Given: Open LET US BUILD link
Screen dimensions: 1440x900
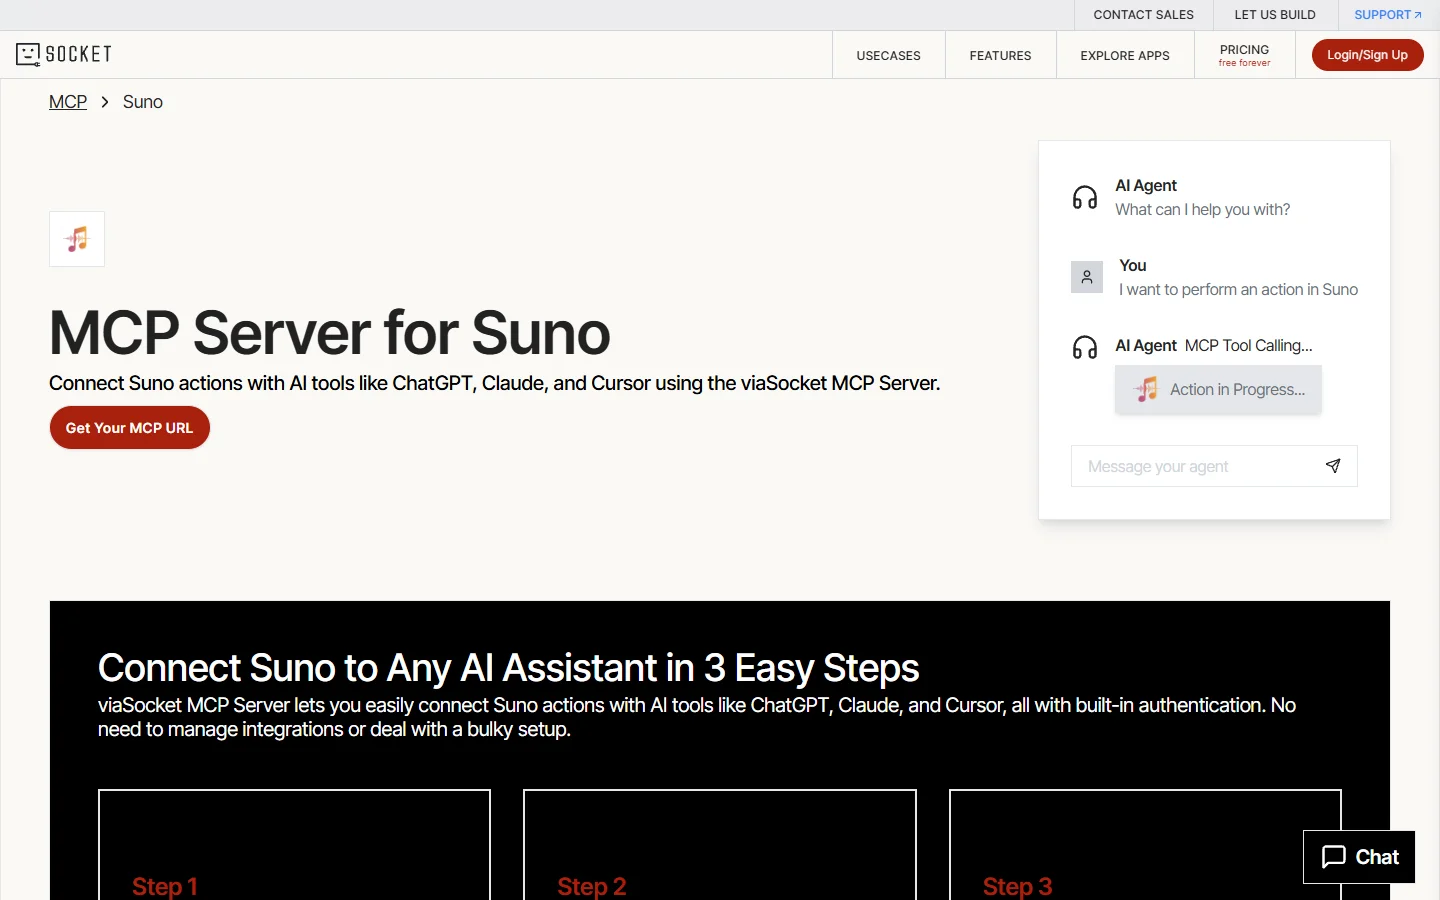Looking at the screenshot, I should point(1275,15).
